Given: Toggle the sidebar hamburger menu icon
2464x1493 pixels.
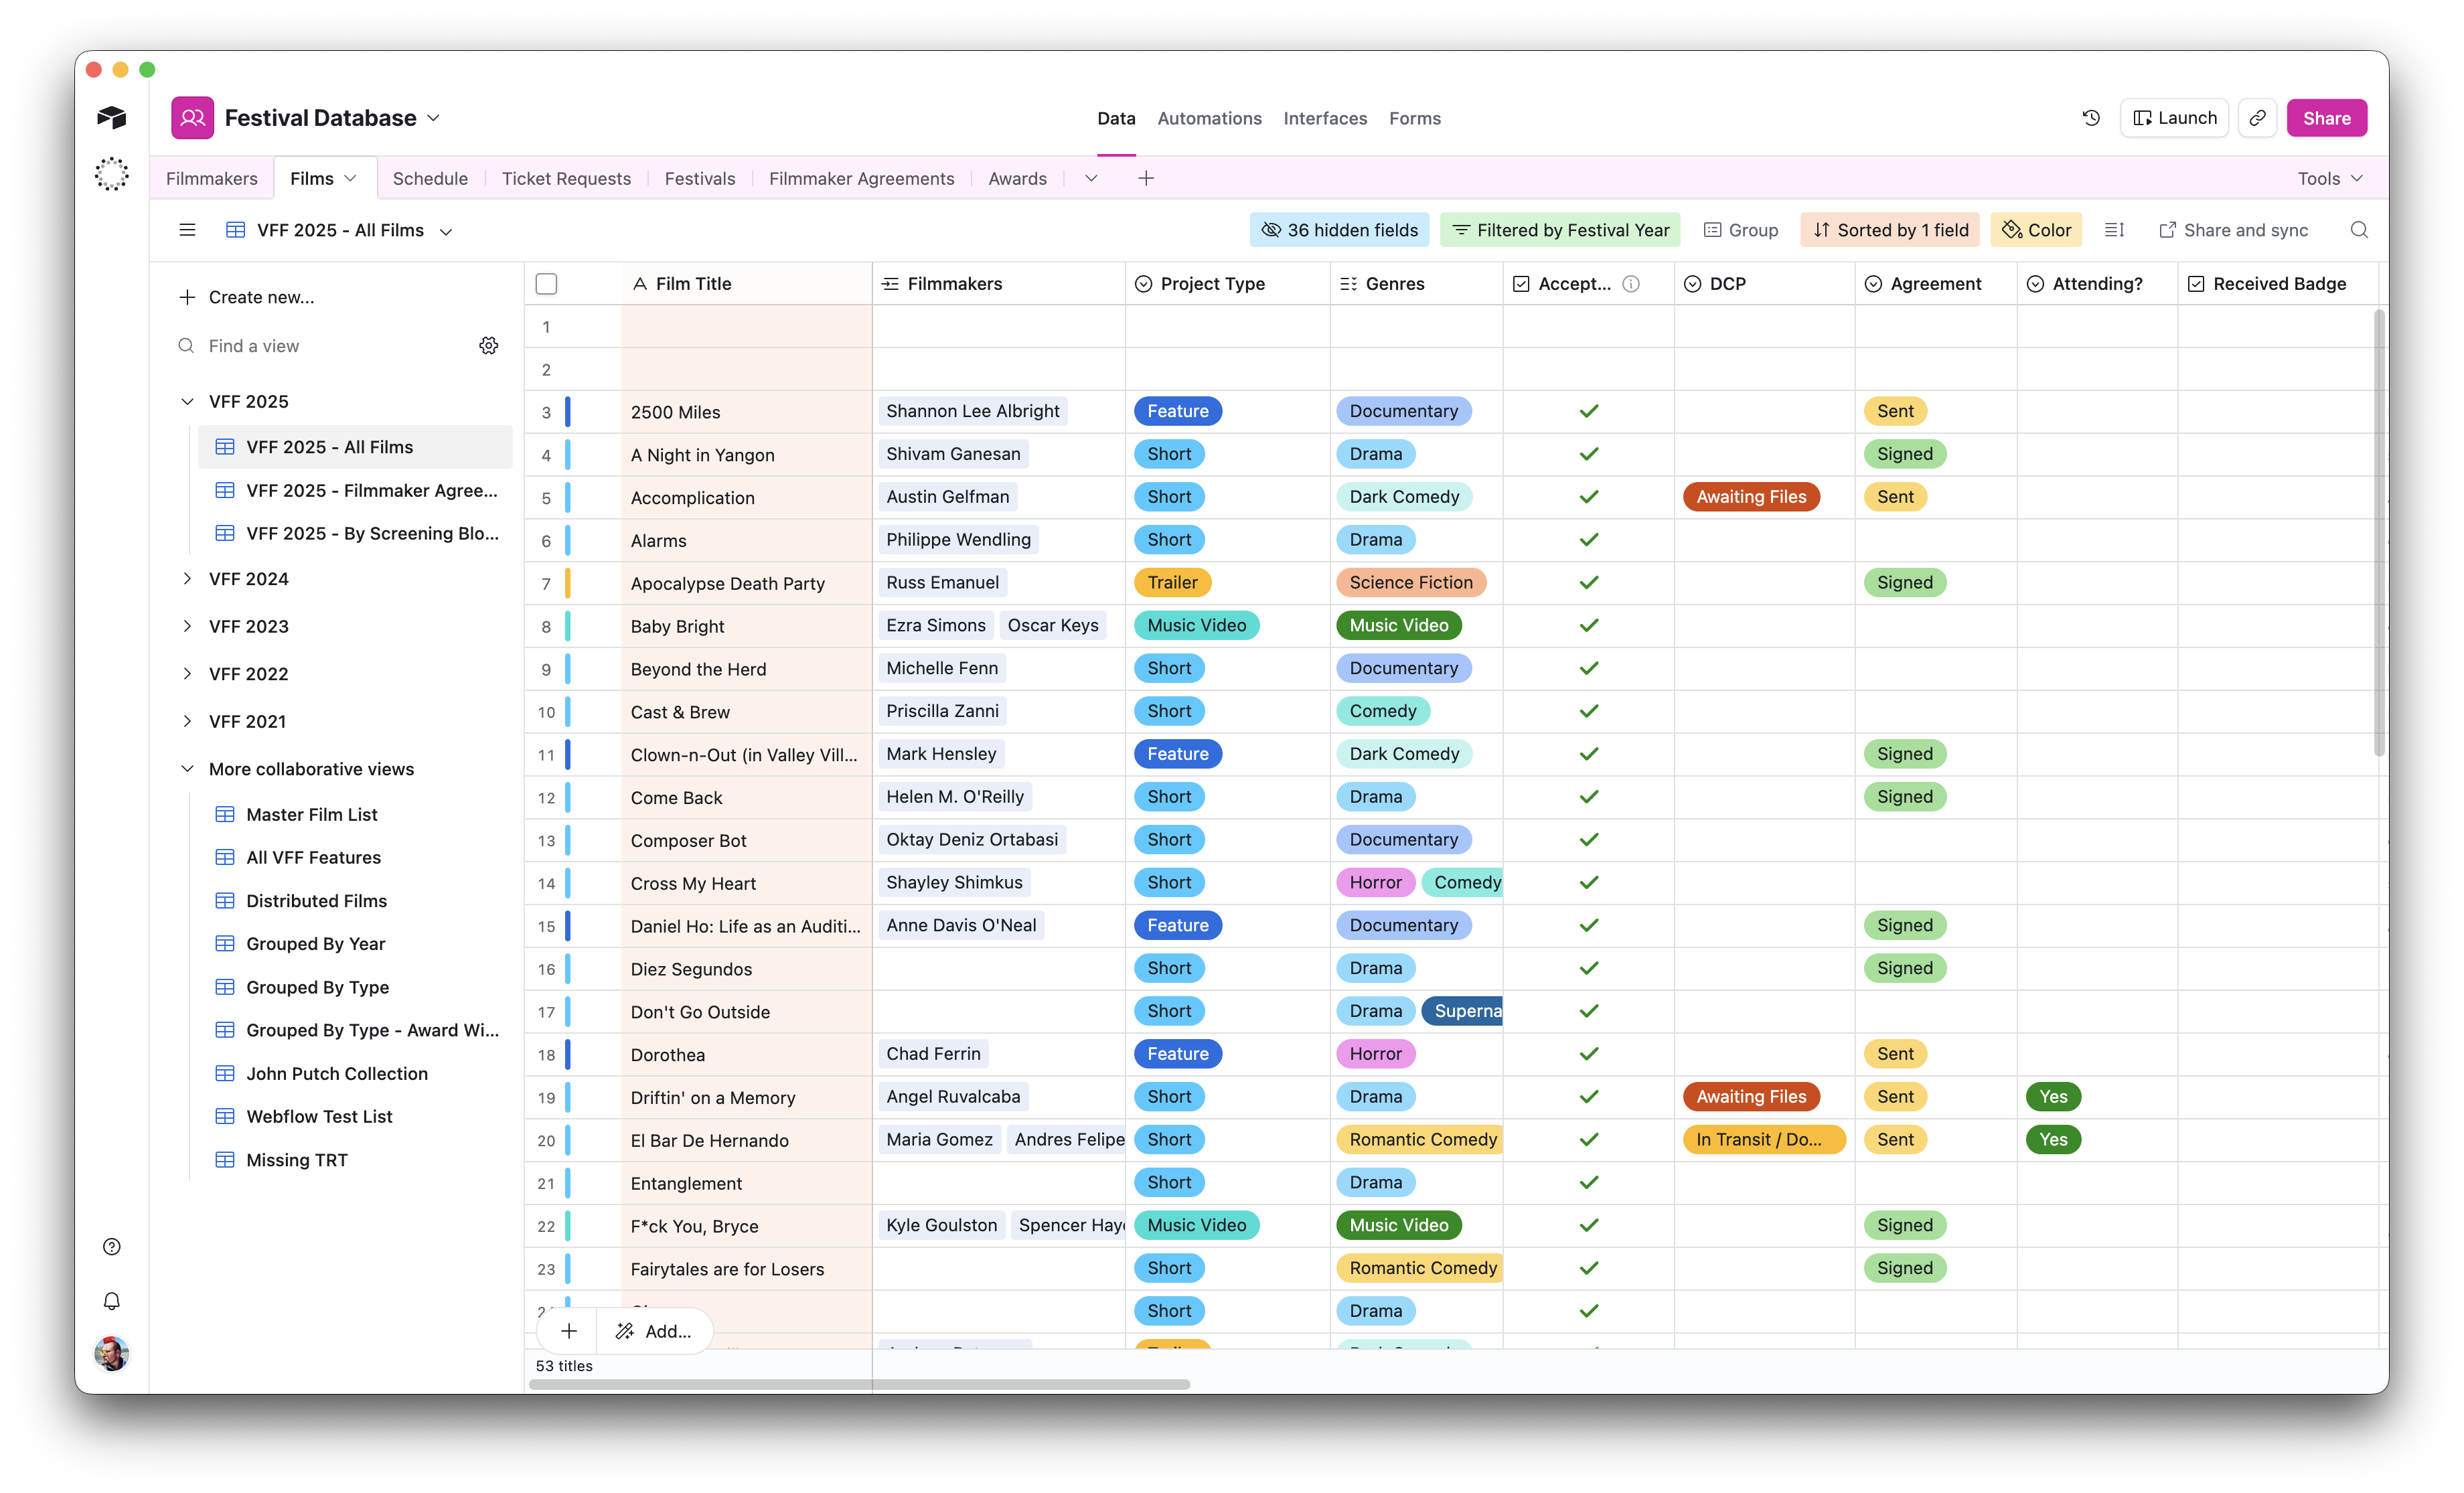Looking at the screenshot, I should click(x=187, y=230).
